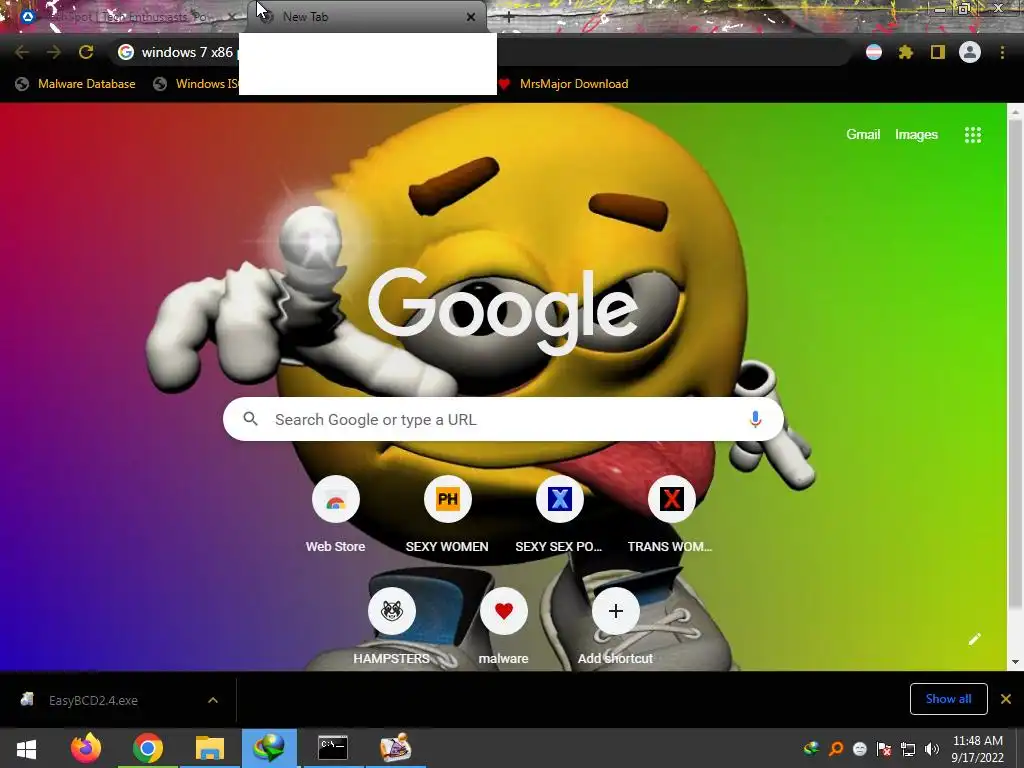
Task: Show all downloads
Action: click(x=948, y=699)
